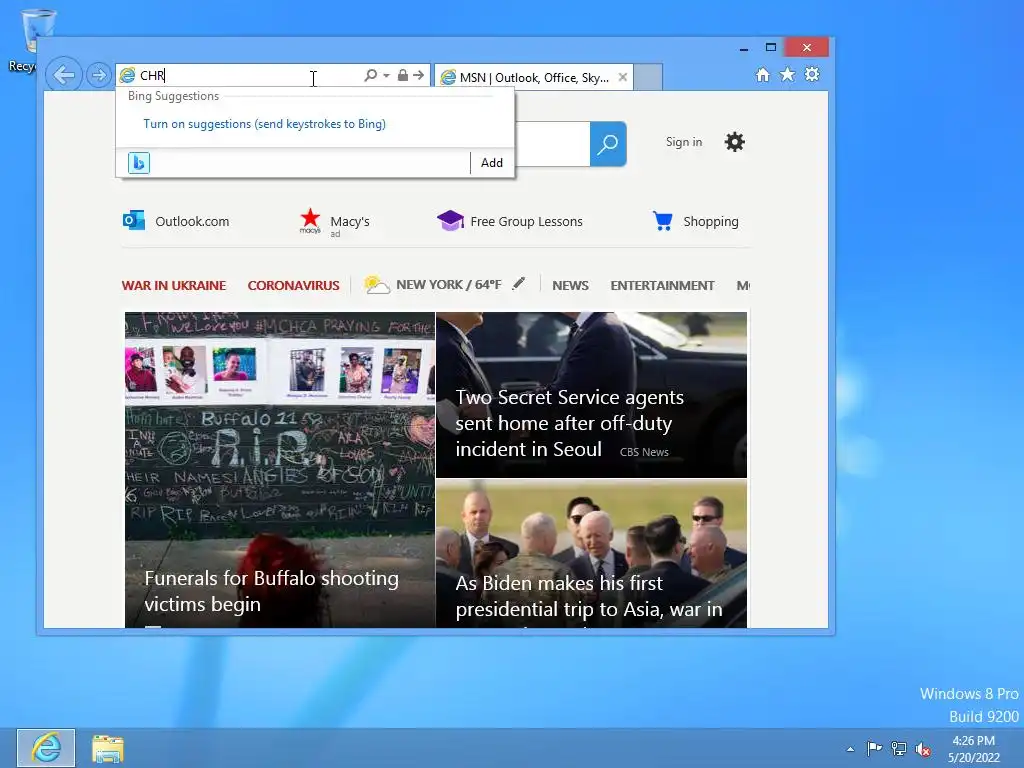1024x768 pixels.
Task: Click the blue MSN search button
Action: click(x=608, y=144)
